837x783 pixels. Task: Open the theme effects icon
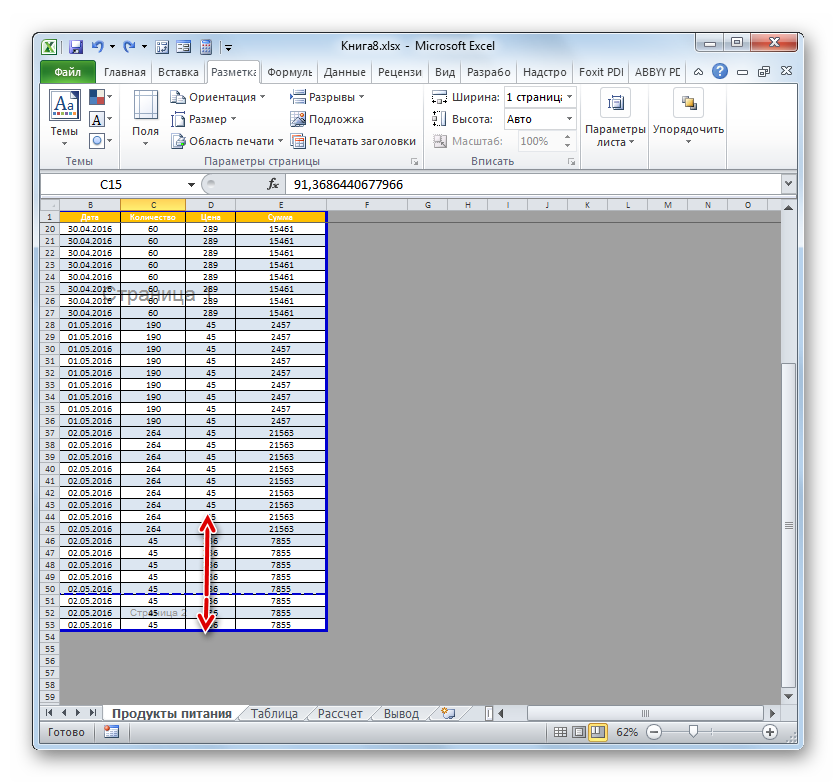point(100,141)
